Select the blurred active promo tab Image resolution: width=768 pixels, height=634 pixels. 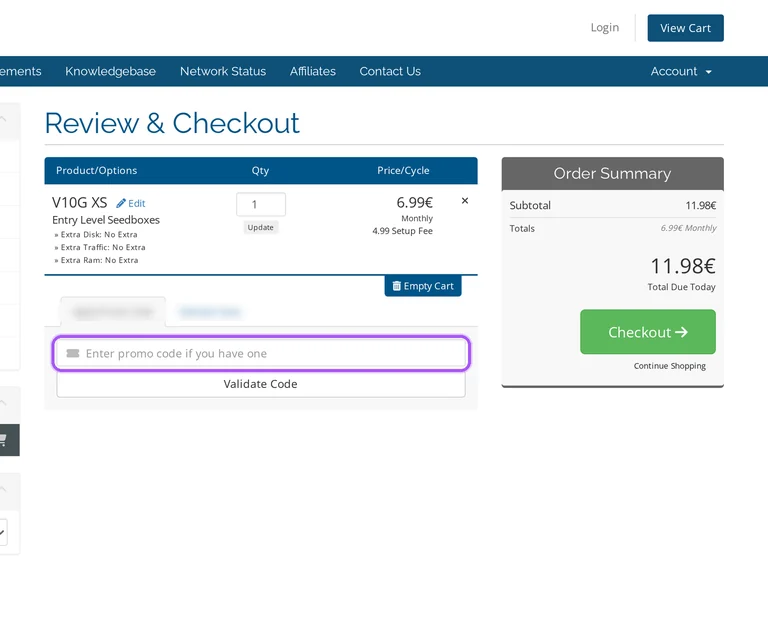[x=113, y=312]
